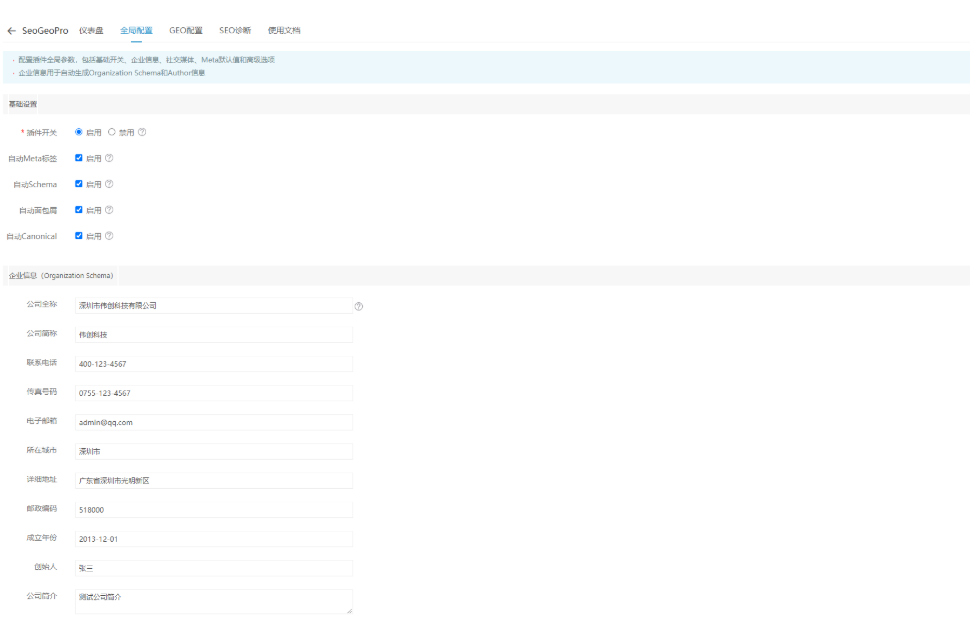Select the 企业信息 (Organization Schema) section header

pyautogui.click(x=61, y=275)
